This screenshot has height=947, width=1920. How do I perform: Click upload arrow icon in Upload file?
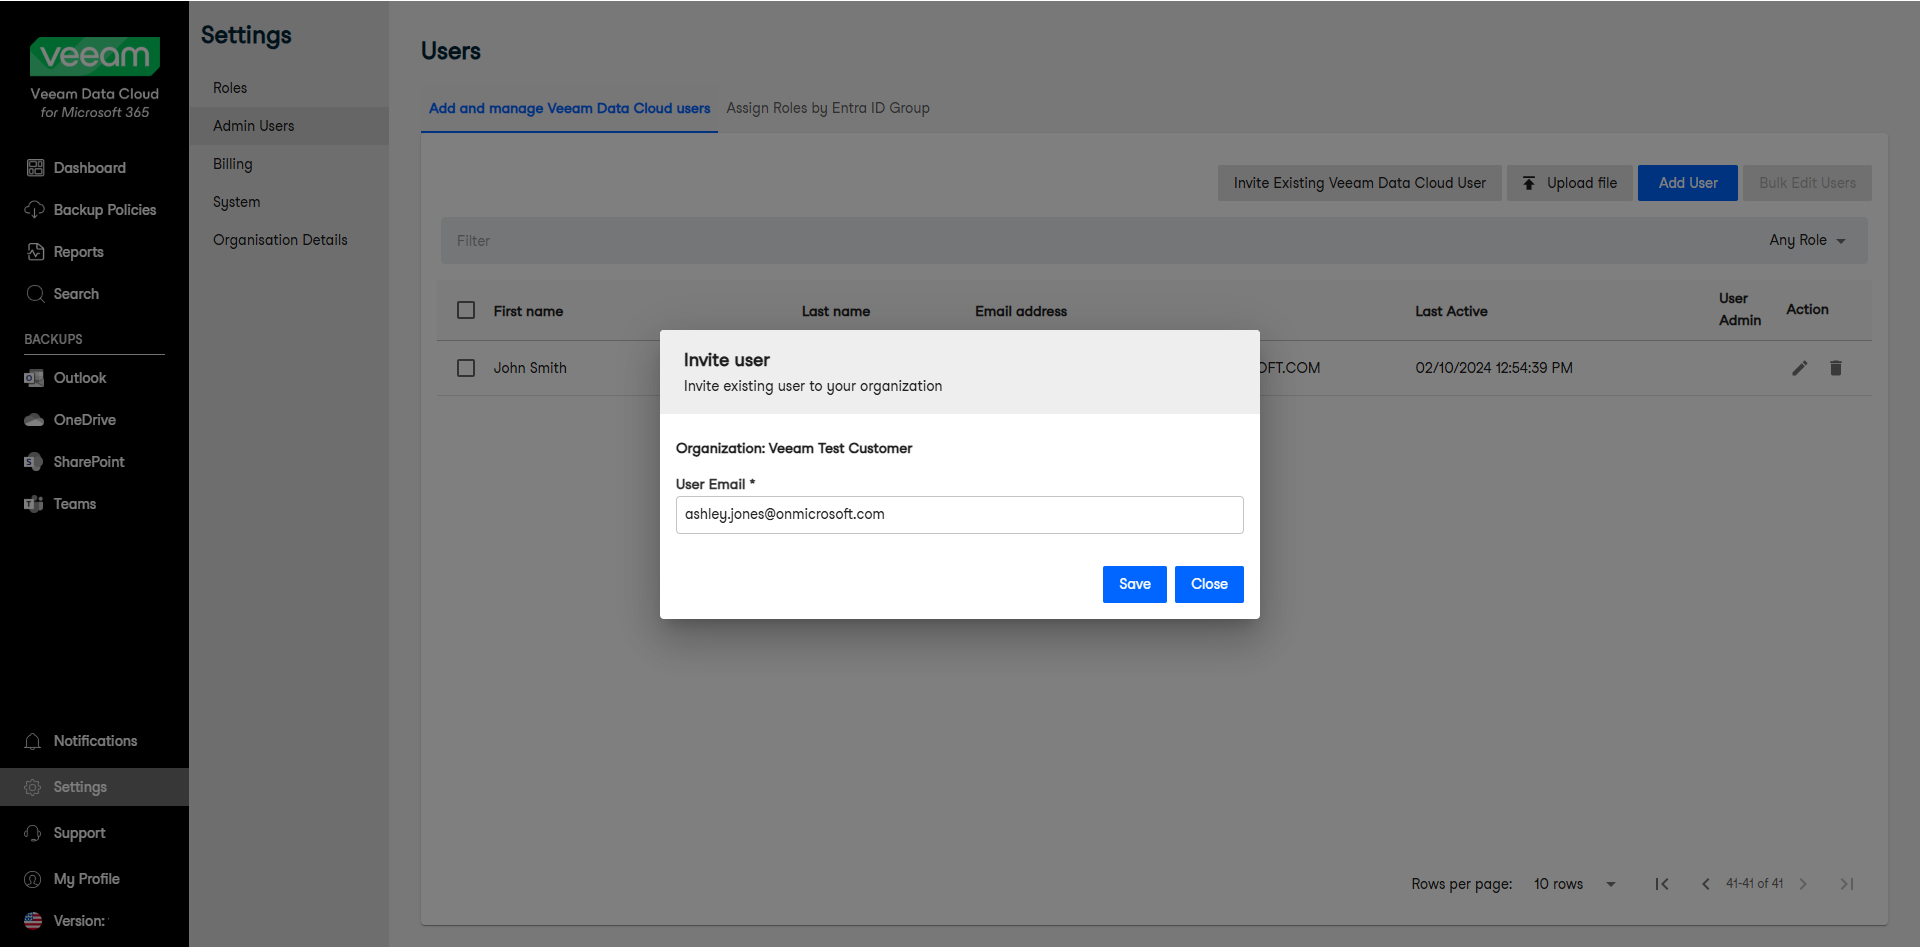click(x=1529, y=183)
